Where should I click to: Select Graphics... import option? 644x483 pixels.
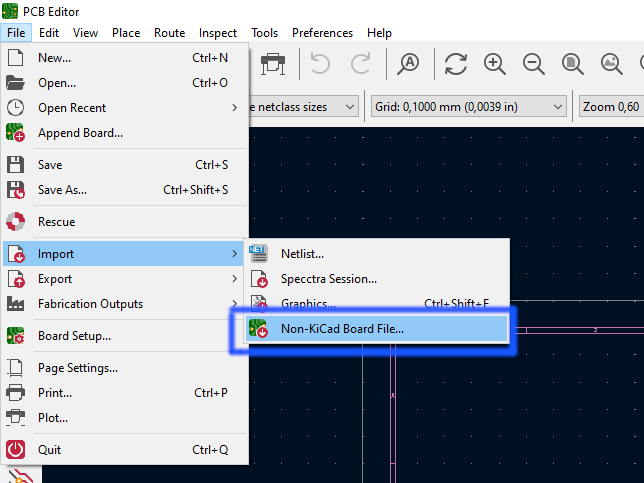click(x=377, y=304)
